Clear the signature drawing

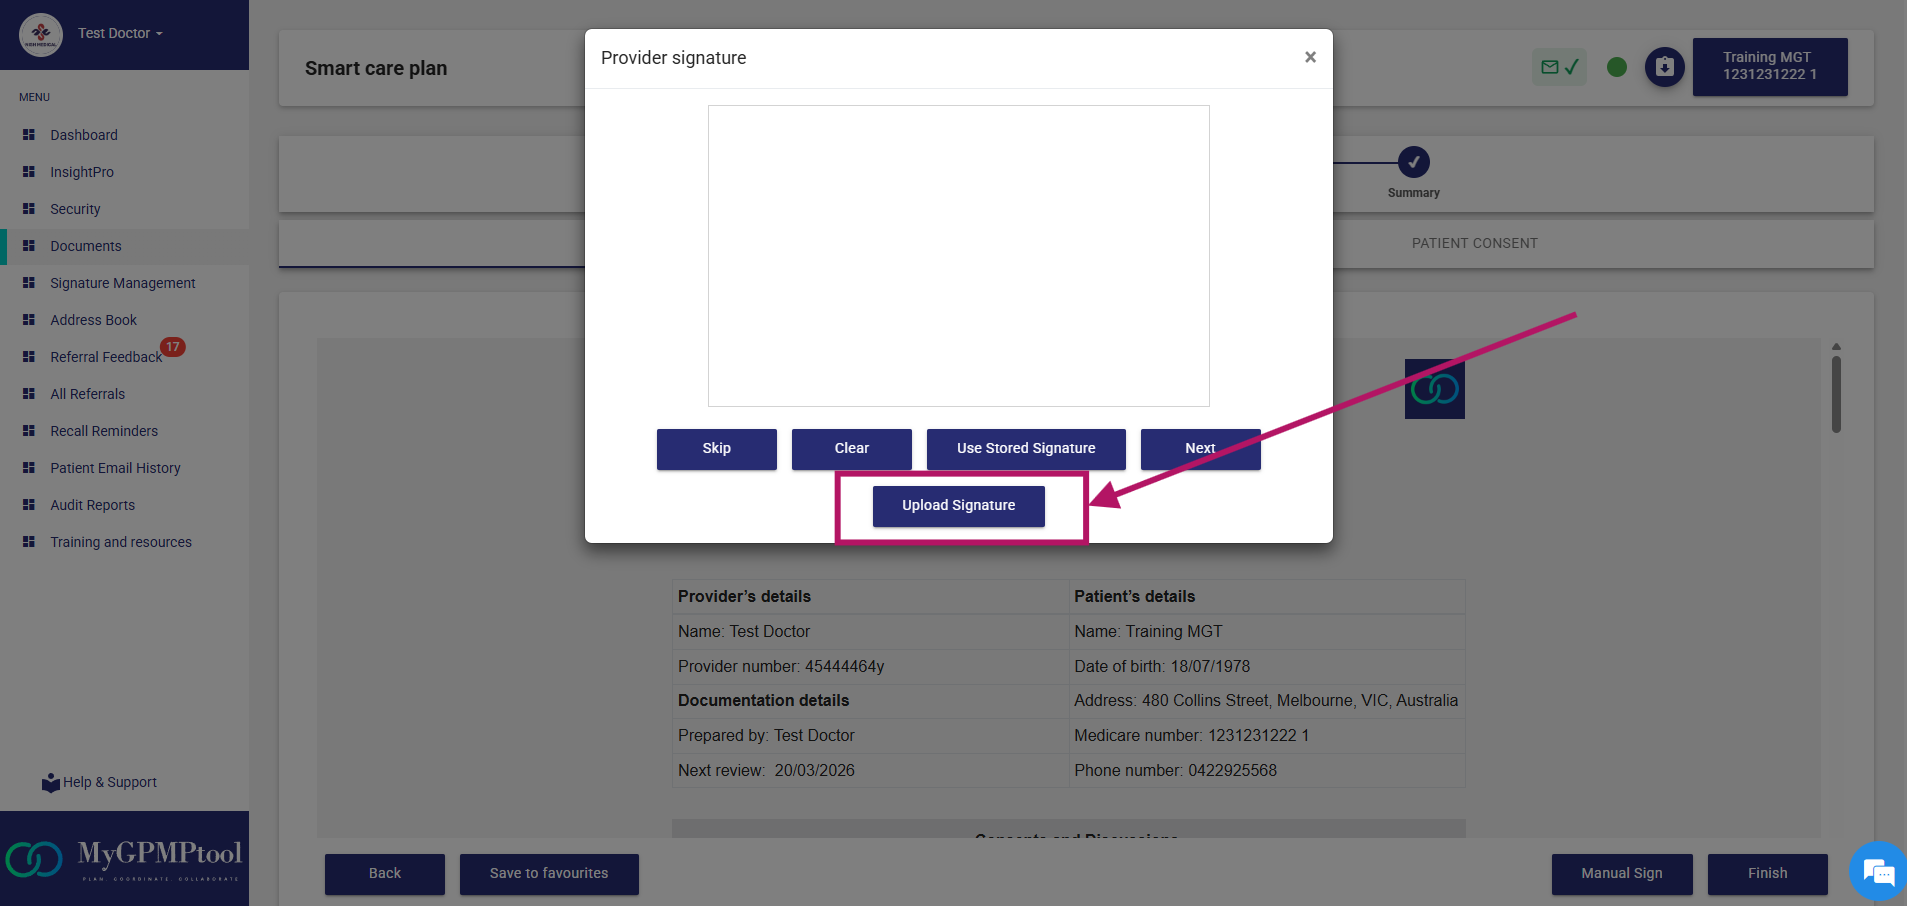coord(851,448)
